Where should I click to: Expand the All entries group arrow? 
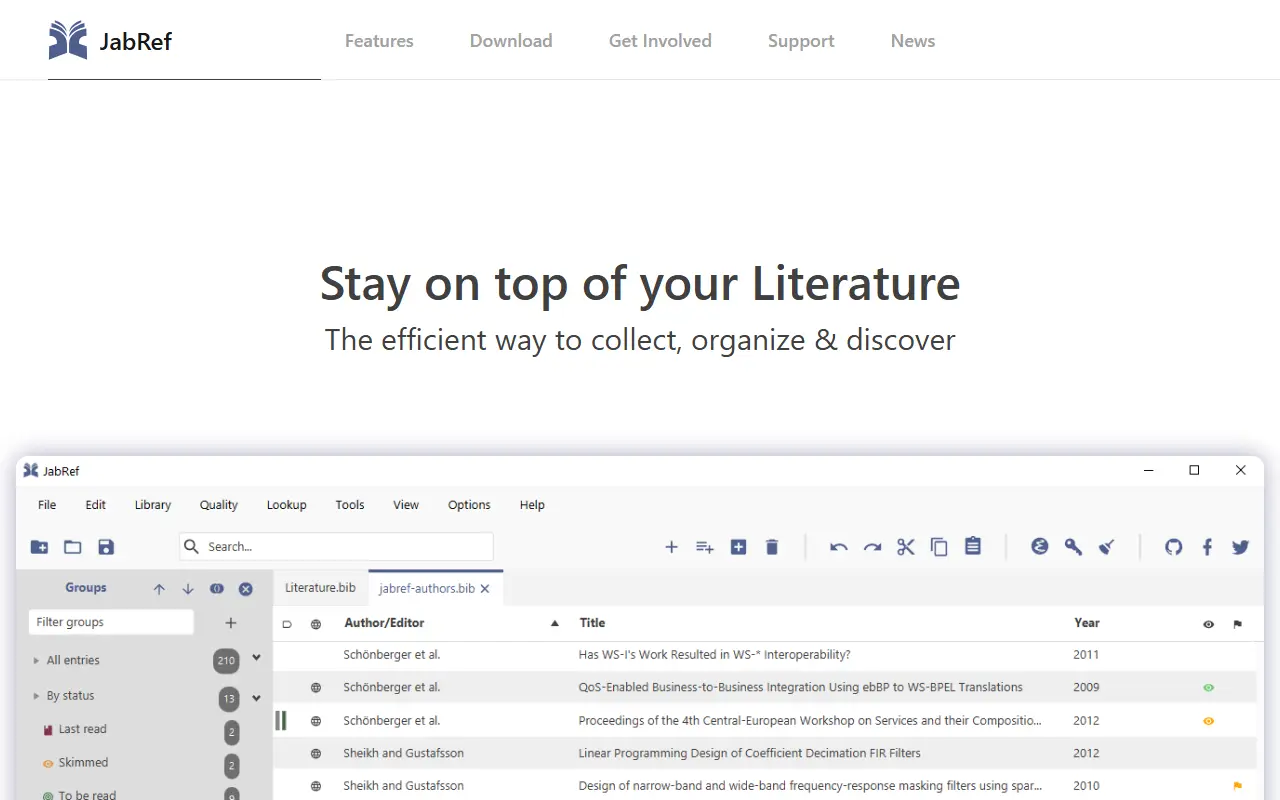(36, 660)
